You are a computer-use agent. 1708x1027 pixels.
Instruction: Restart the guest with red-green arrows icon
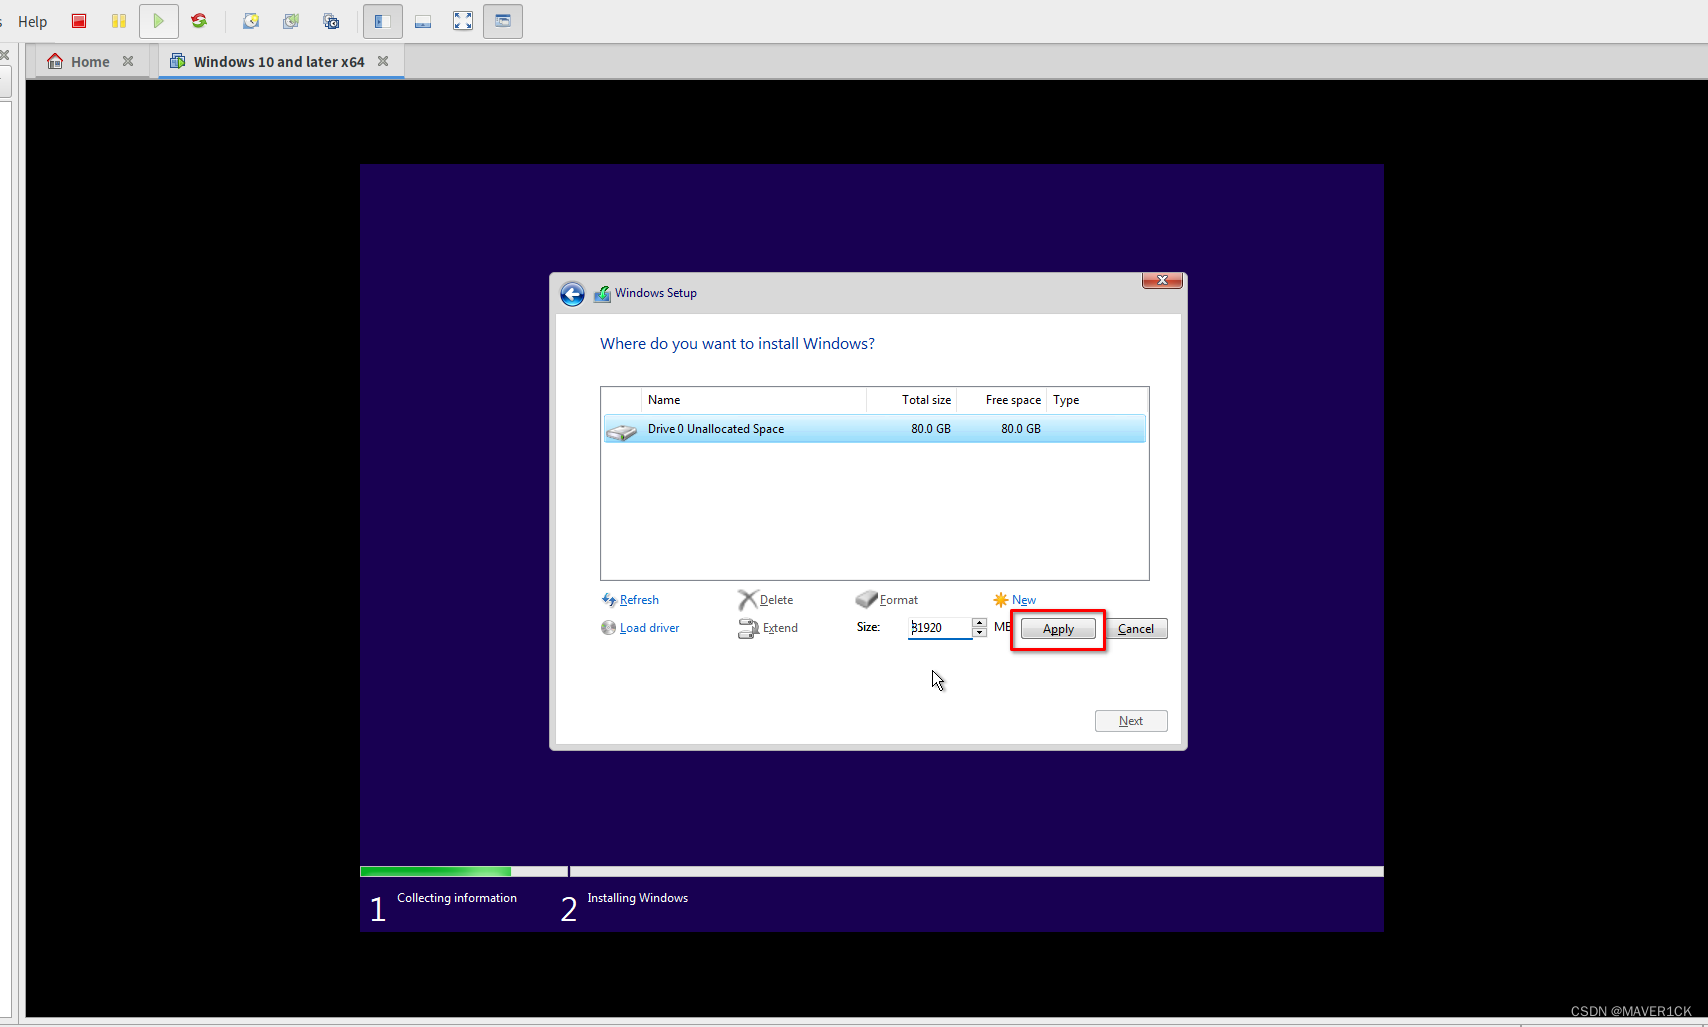click(x=199, y=21)
